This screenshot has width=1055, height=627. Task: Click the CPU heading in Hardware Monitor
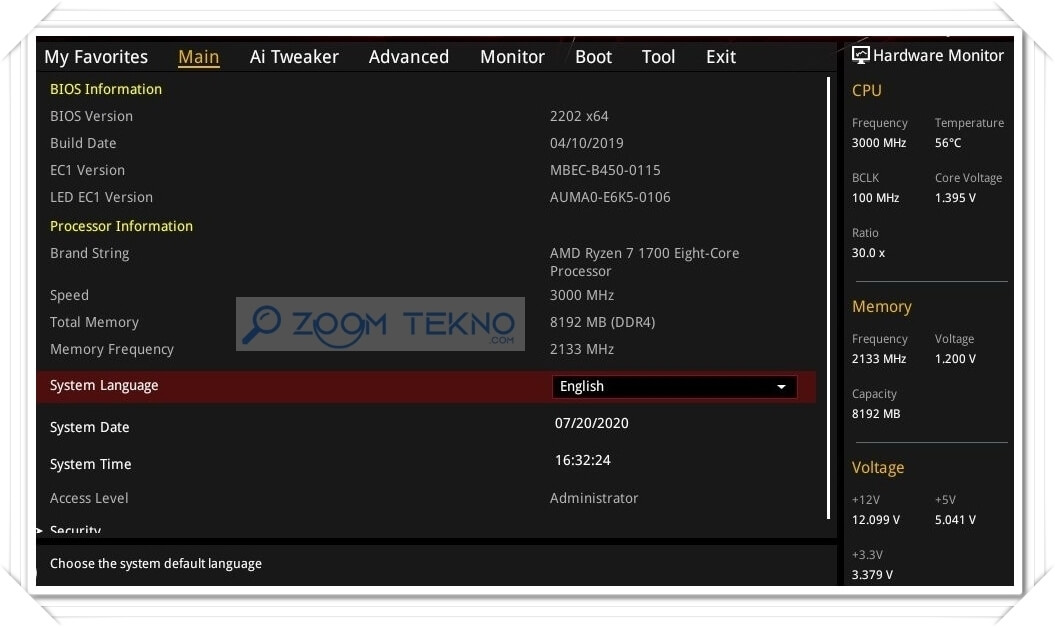click(867, 91)
